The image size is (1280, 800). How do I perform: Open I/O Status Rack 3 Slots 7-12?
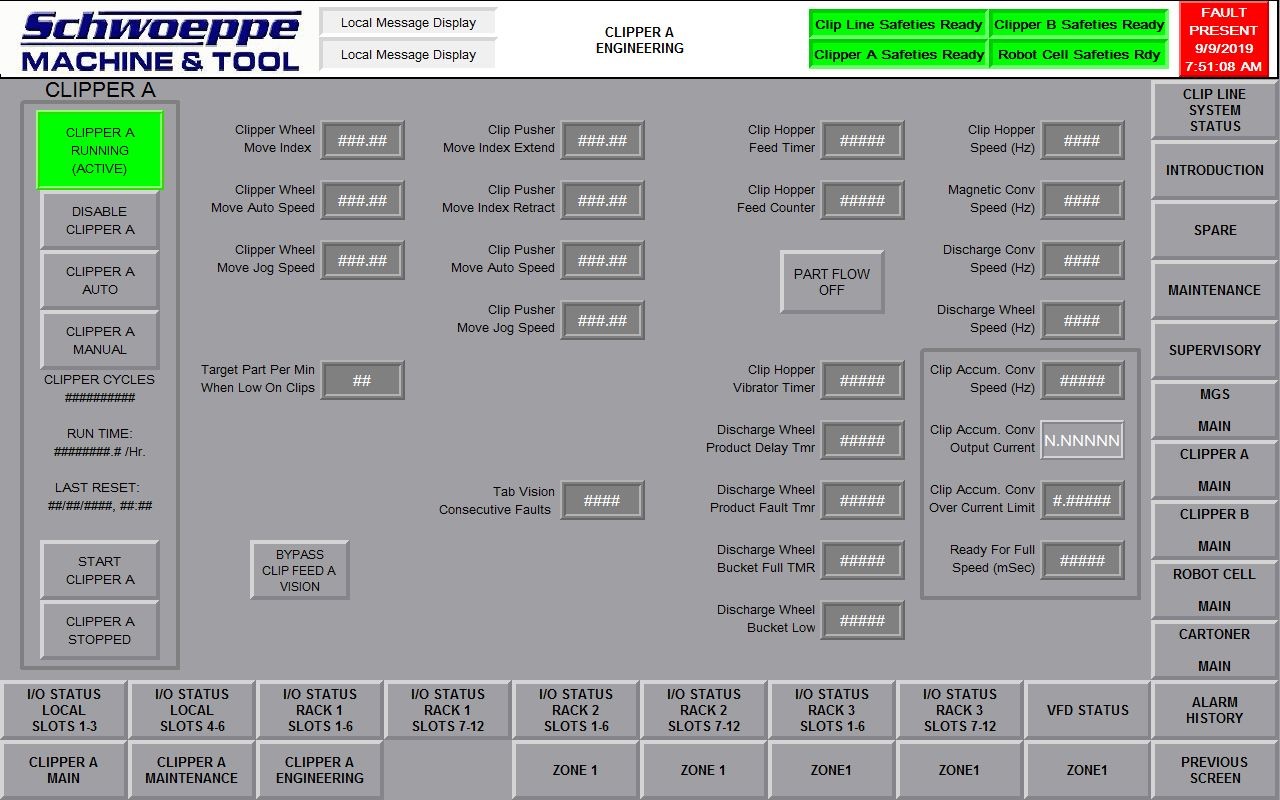tap(960, 710)
